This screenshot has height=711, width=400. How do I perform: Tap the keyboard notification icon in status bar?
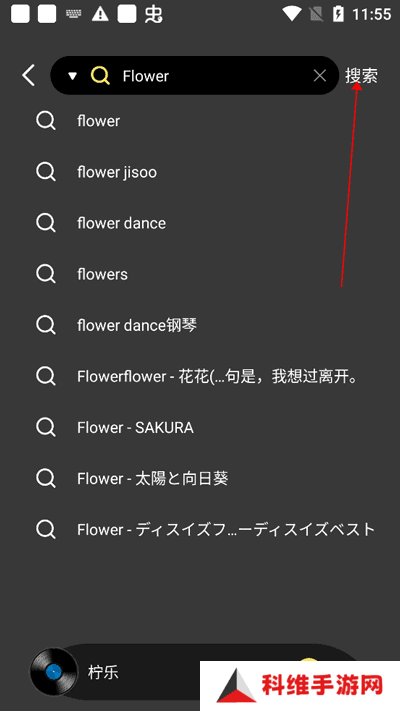pos(73,14)
